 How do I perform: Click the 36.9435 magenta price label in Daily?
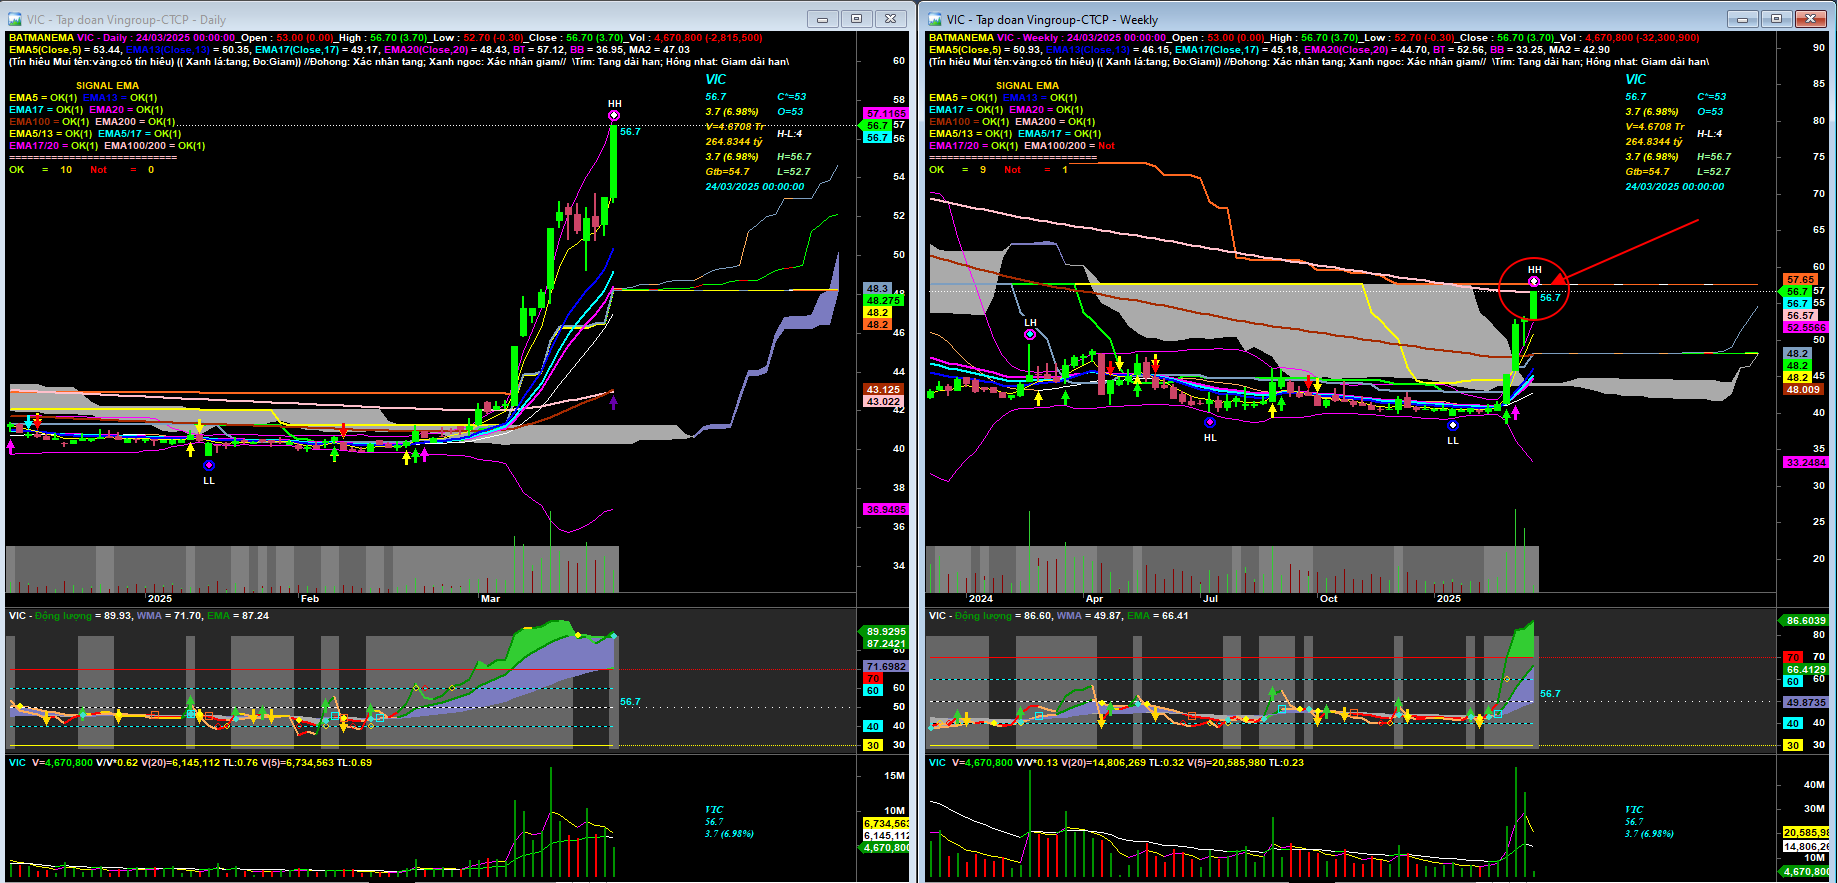point(886,510)
